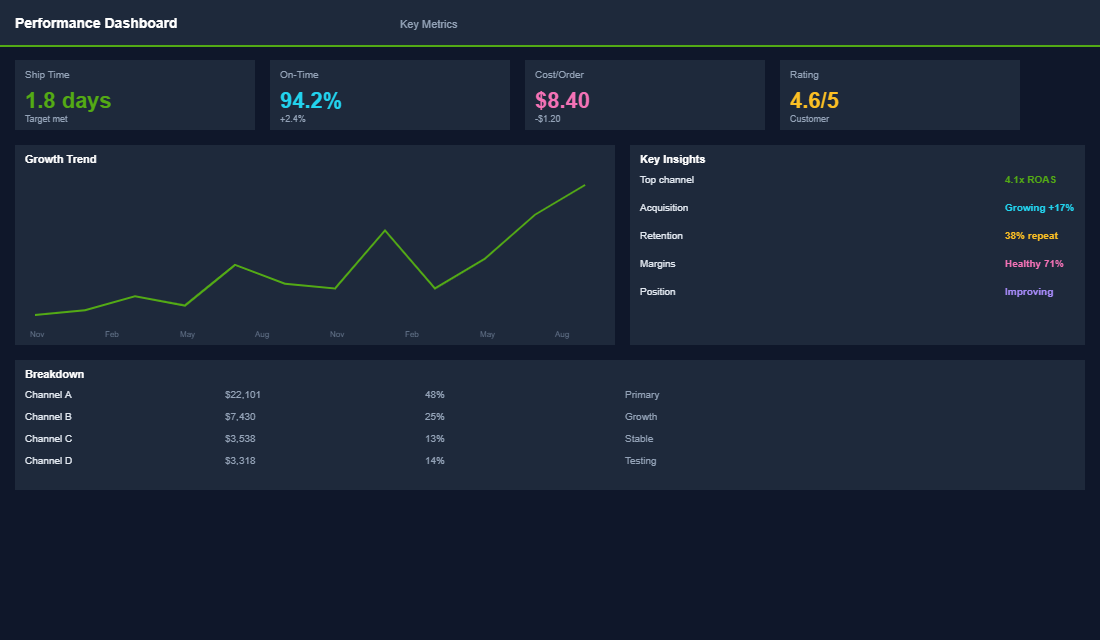This screenshot has width=1100, height=640.
Task: Click the 4.1x ROAS insight value
Action: click(x=1029, y=179)
